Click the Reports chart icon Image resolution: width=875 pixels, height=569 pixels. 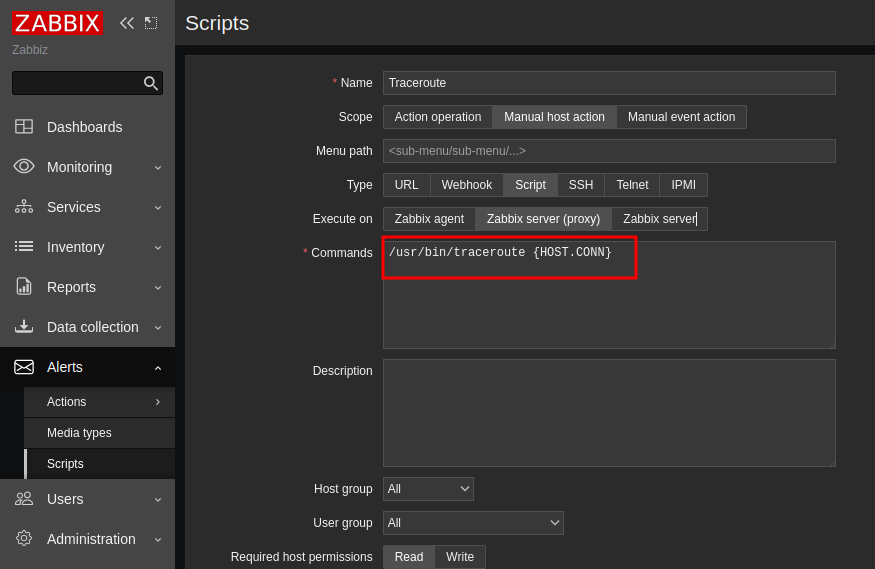(x=24, y=287)
